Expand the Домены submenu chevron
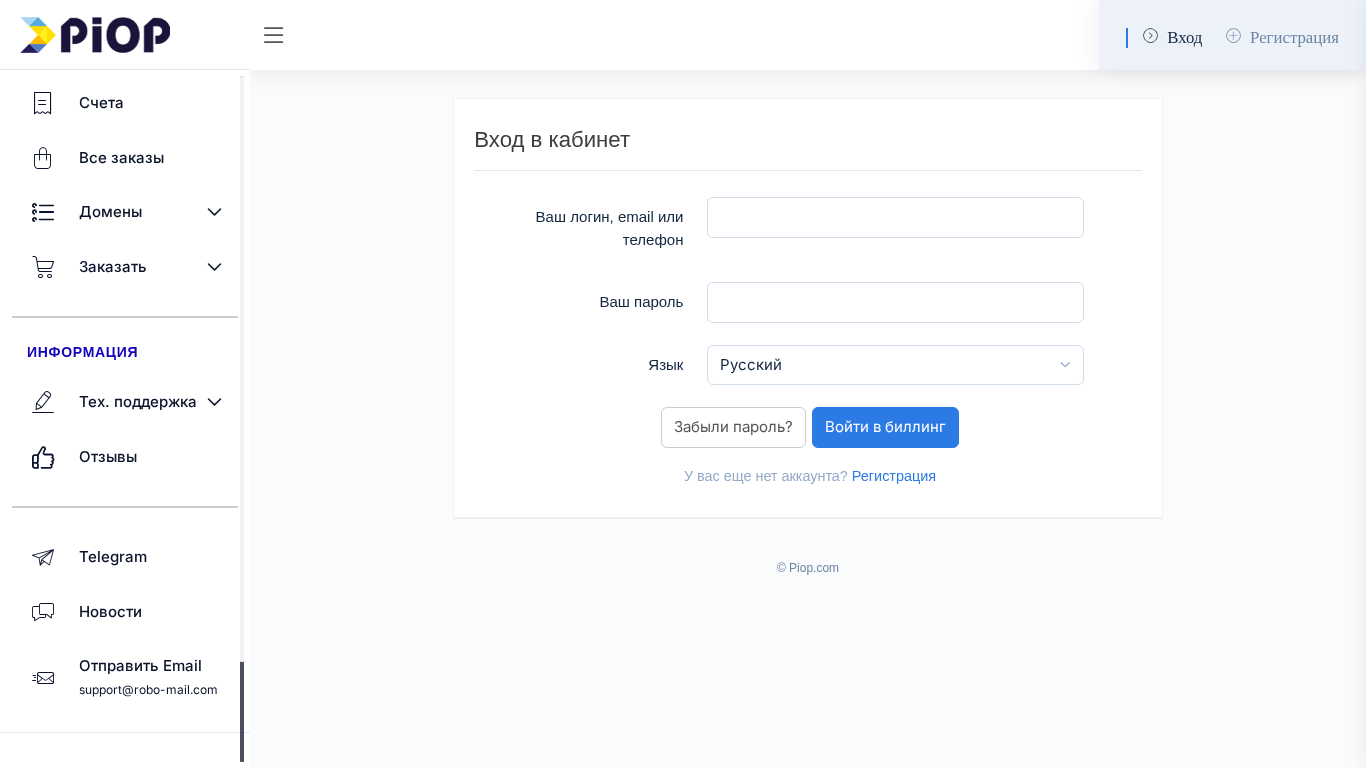 point(214,212)
